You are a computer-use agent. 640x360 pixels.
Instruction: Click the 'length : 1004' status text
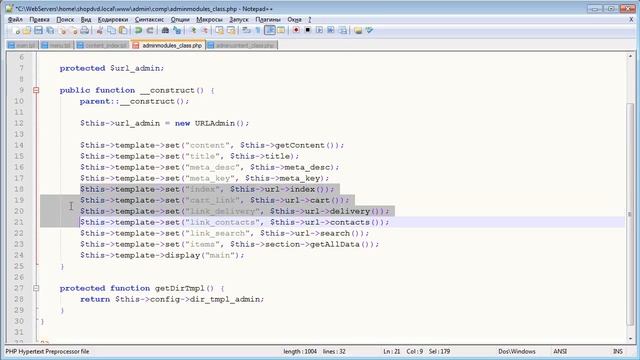300,351
